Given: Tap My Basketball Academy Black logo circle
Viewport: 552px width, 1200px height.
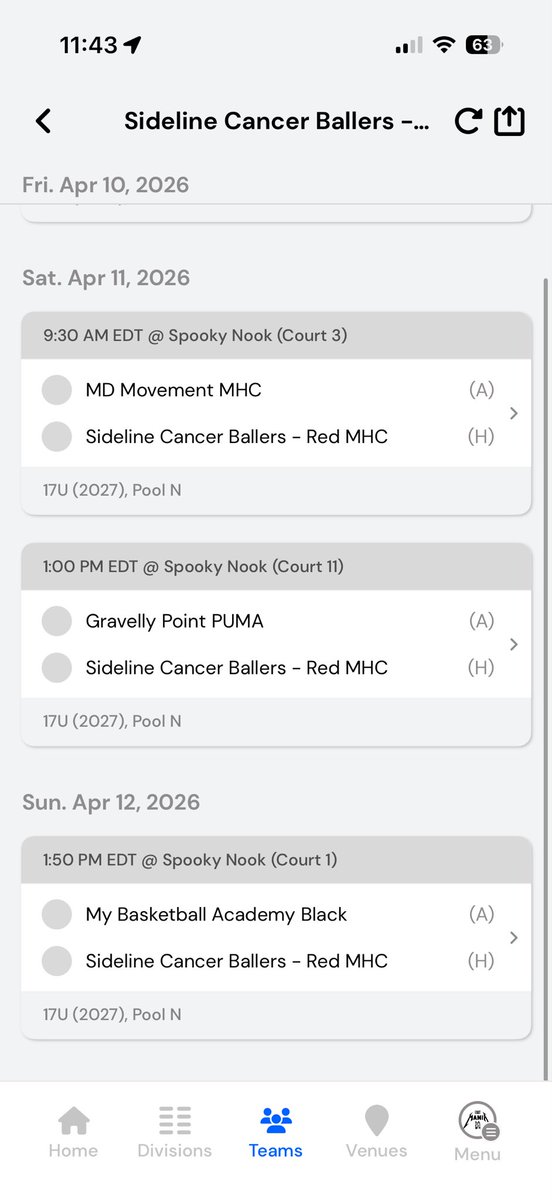Looking at the screenshot, I should [57, 914].
